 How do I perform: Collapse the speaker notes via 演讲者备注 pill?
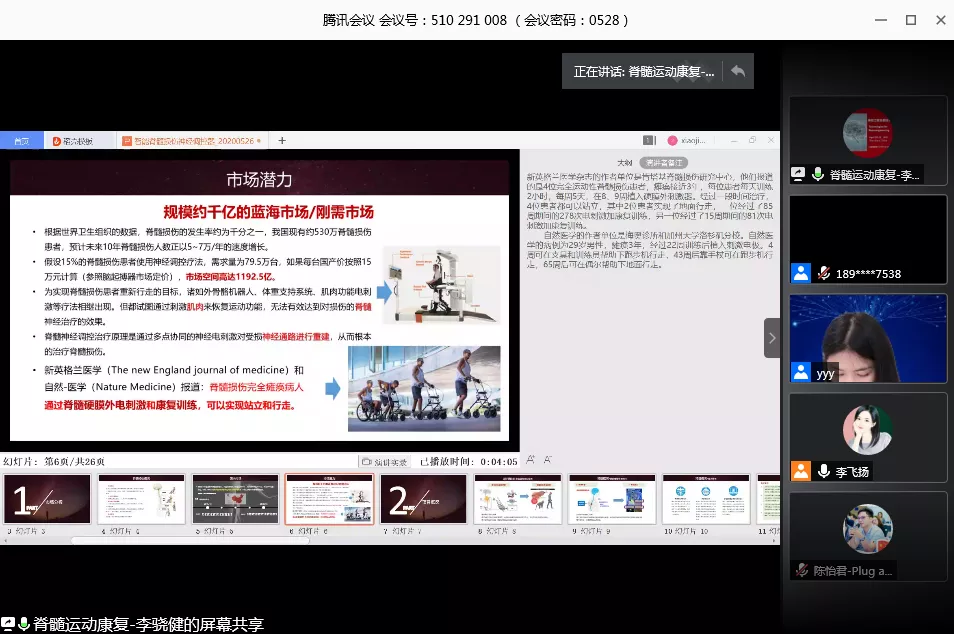coord(666,161)
